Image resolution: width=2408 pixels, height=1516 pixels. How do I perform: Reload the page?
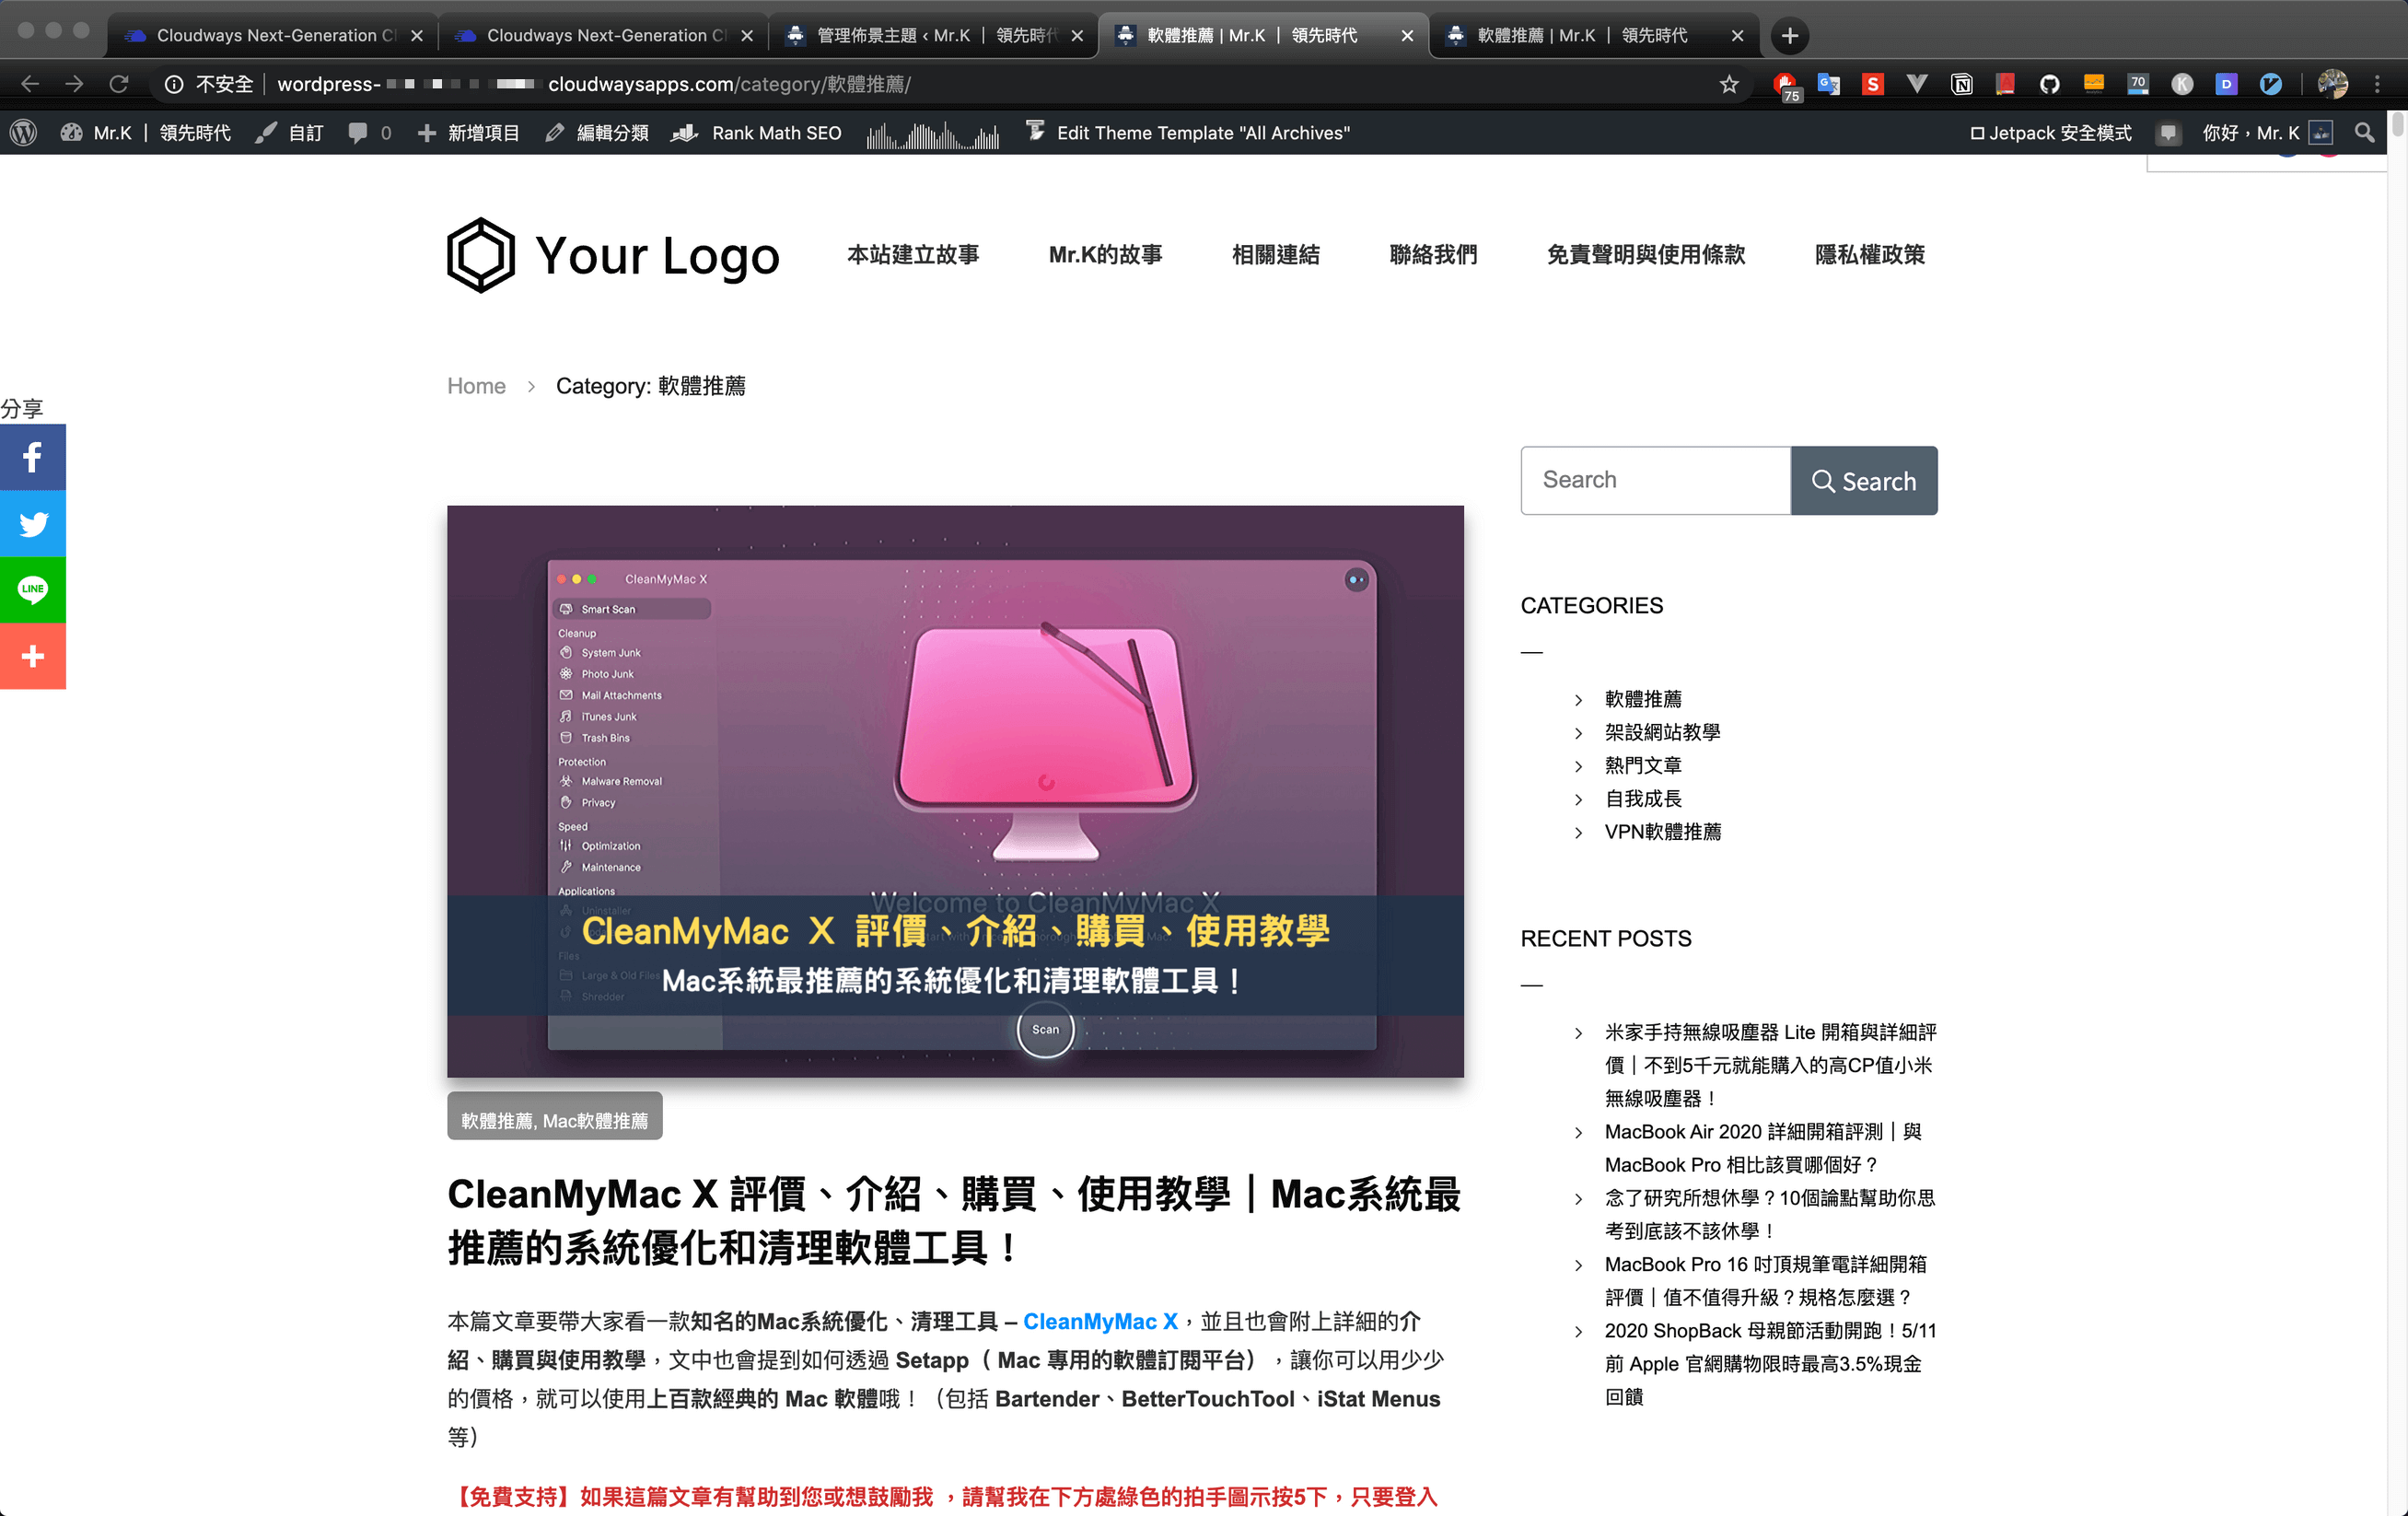pyautogui.click(x=119, y=84)
